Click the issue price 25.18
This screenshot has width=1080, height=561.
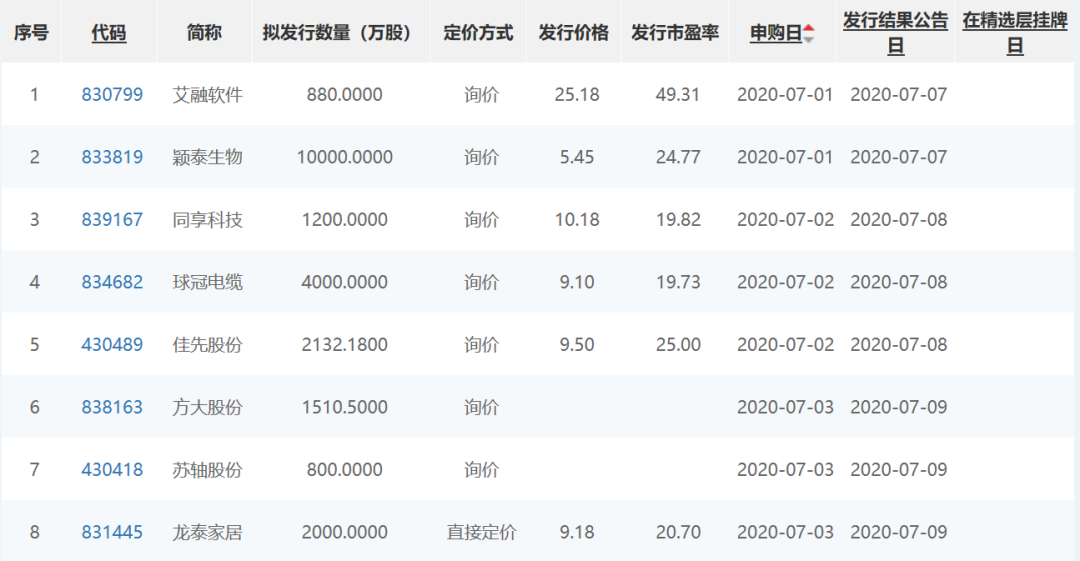tap(577, 94)
